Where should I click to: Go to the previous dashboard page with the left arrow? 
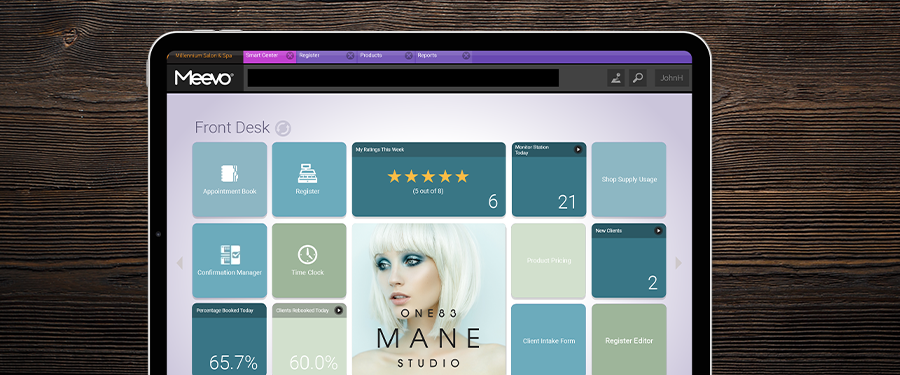click(180, 263)
